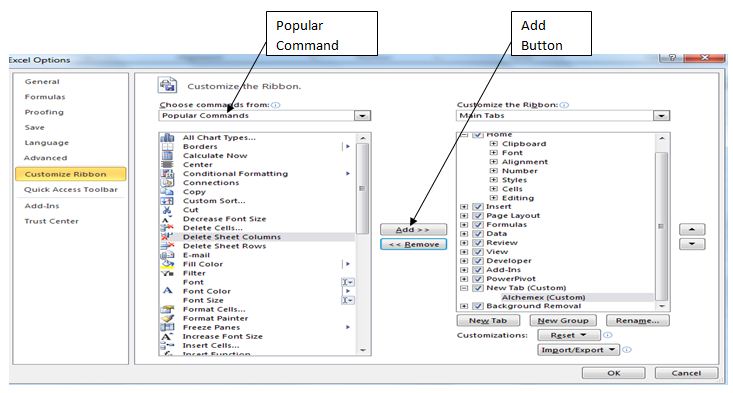This screenshot has width=733, height=393.
Task: Select the Delete Sheet Columns command
Action: pyautogui.click(x=257, y=237)
